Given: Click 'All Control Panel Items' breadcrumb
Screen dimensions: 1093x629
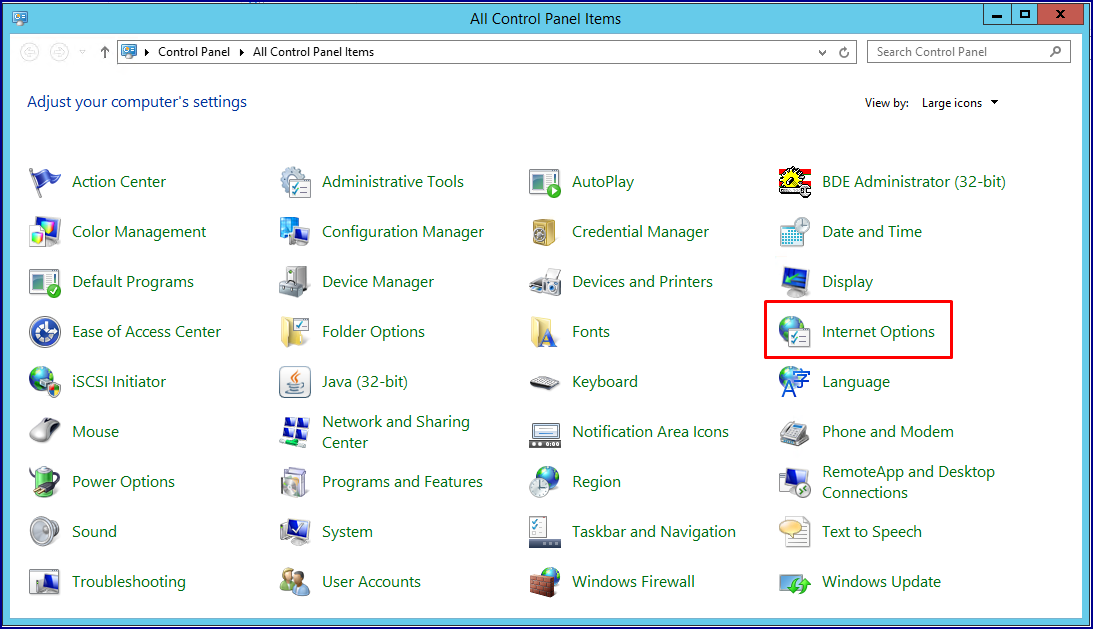Looking at the screenshot, I should (314, 52).
